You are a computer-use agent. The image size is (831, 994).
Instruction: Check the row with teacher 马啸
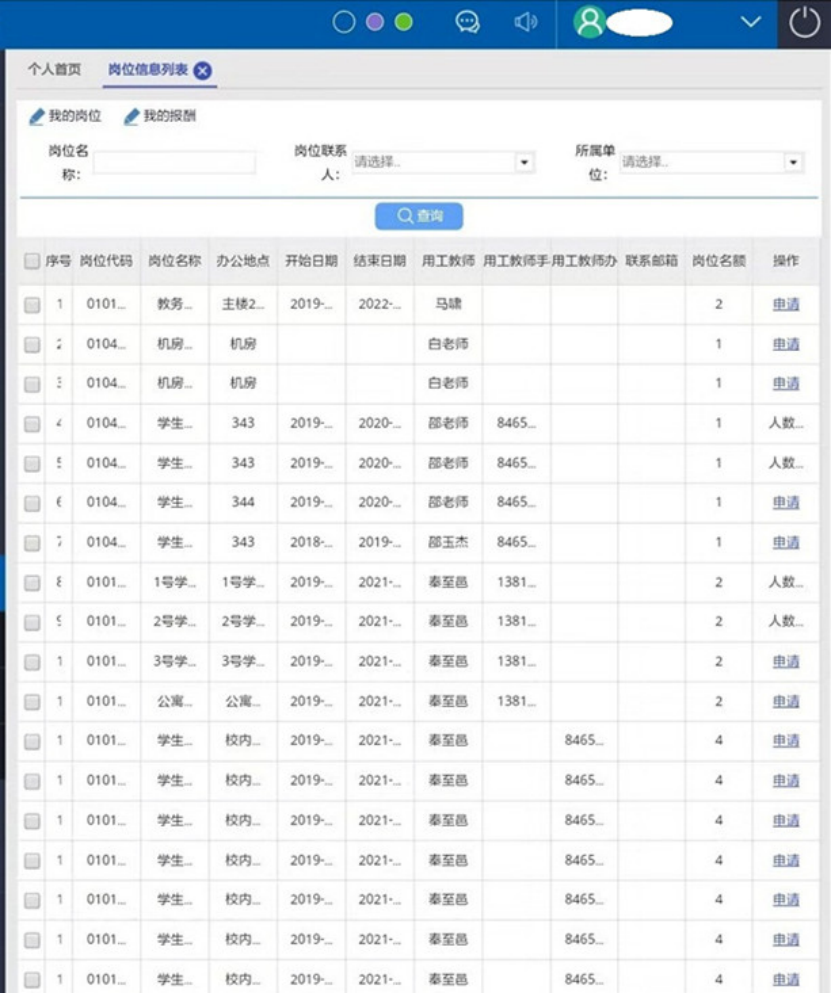tap(32, 304)
